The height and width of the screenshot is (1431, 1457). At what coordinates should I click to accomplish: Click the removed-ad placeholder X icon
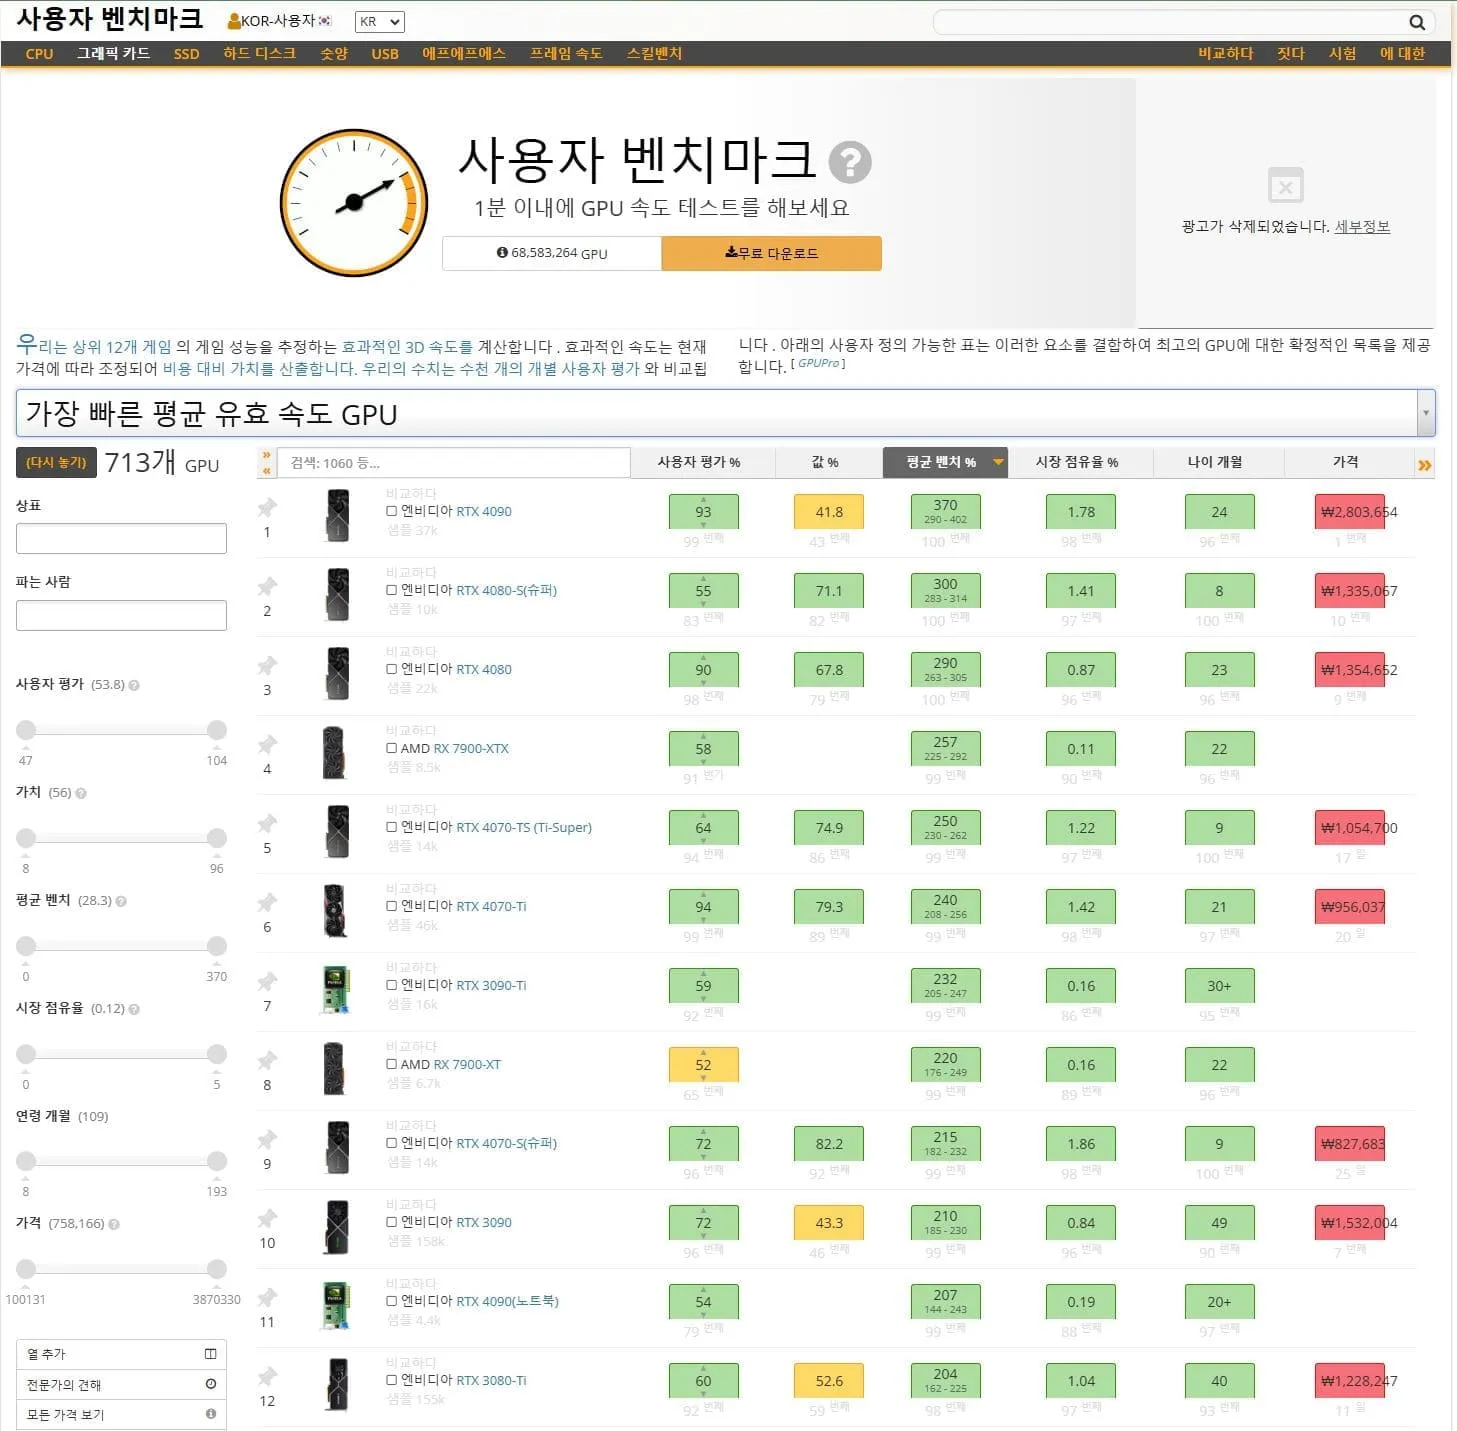[x=1285, y=186]
